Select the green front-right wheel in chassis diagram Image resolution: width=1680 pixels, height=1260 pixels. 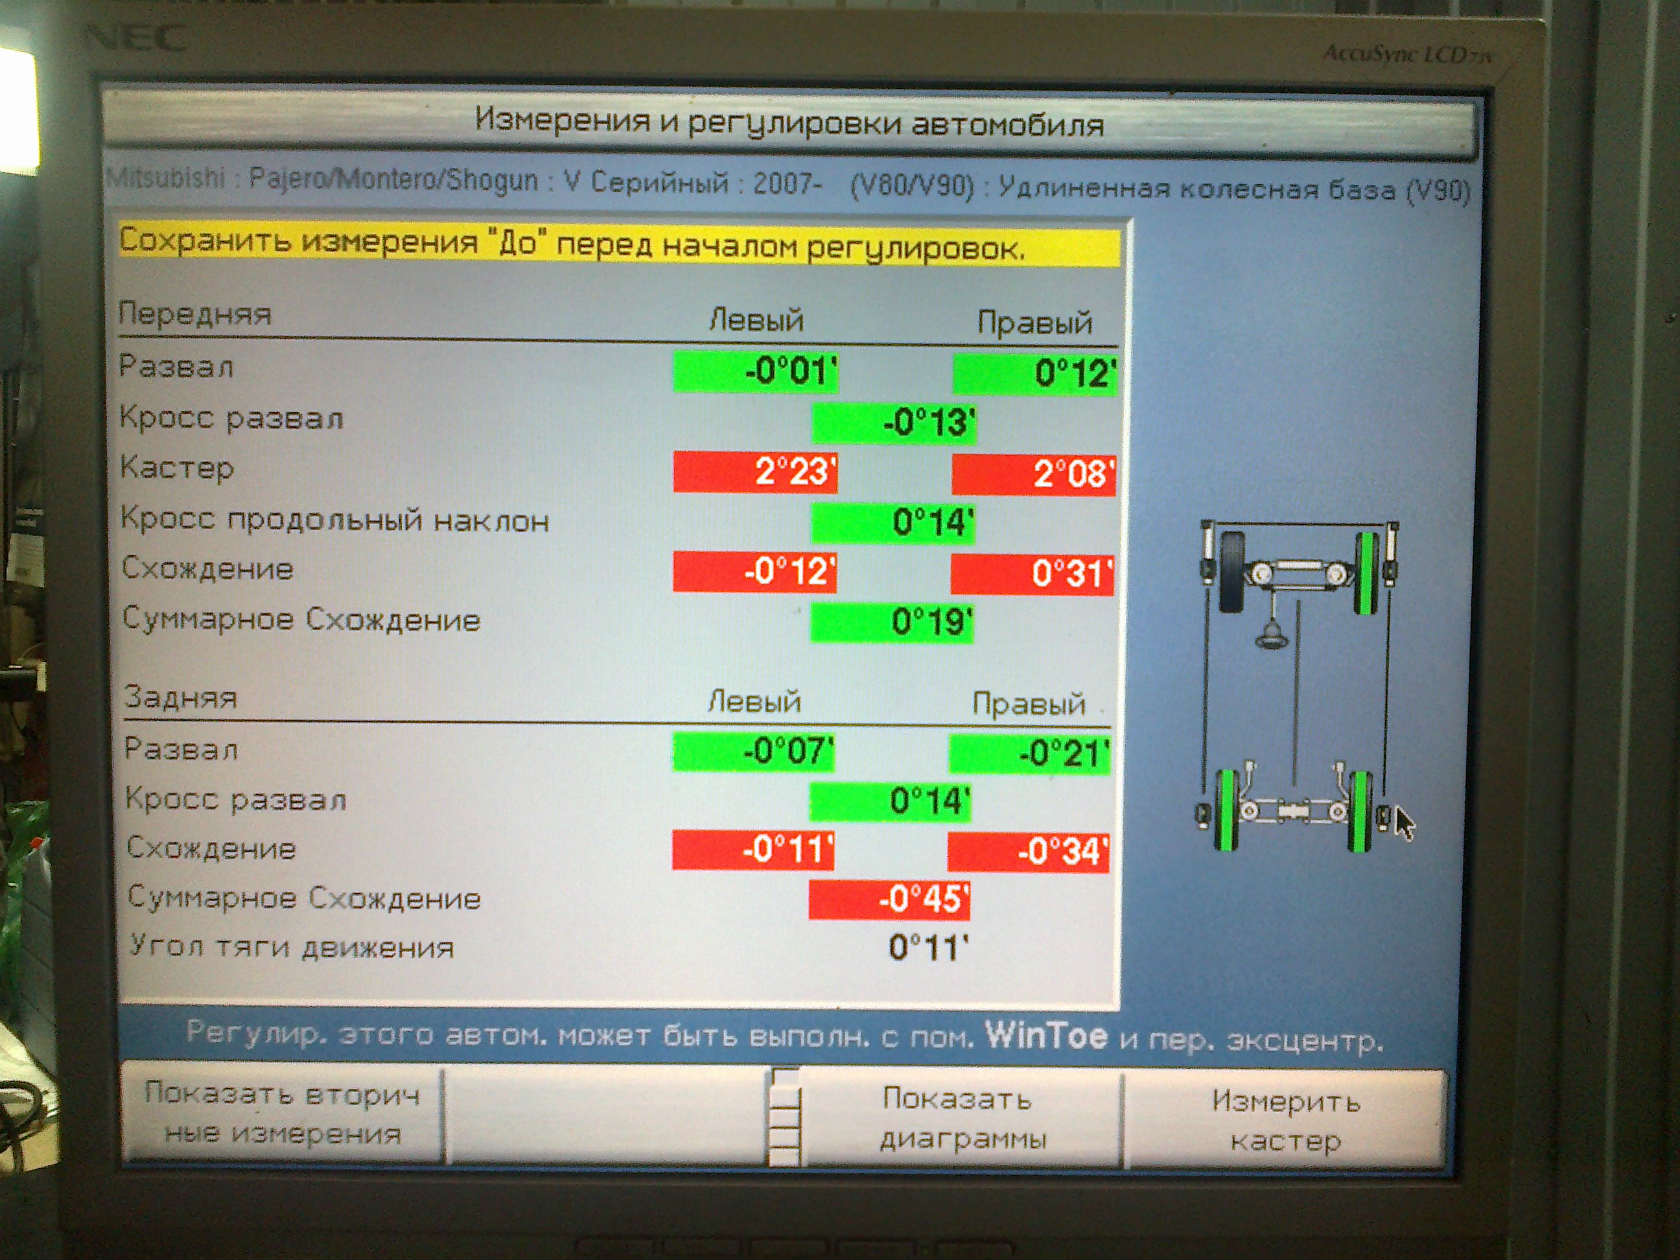pyautogui.click(x=1366, y=572)
